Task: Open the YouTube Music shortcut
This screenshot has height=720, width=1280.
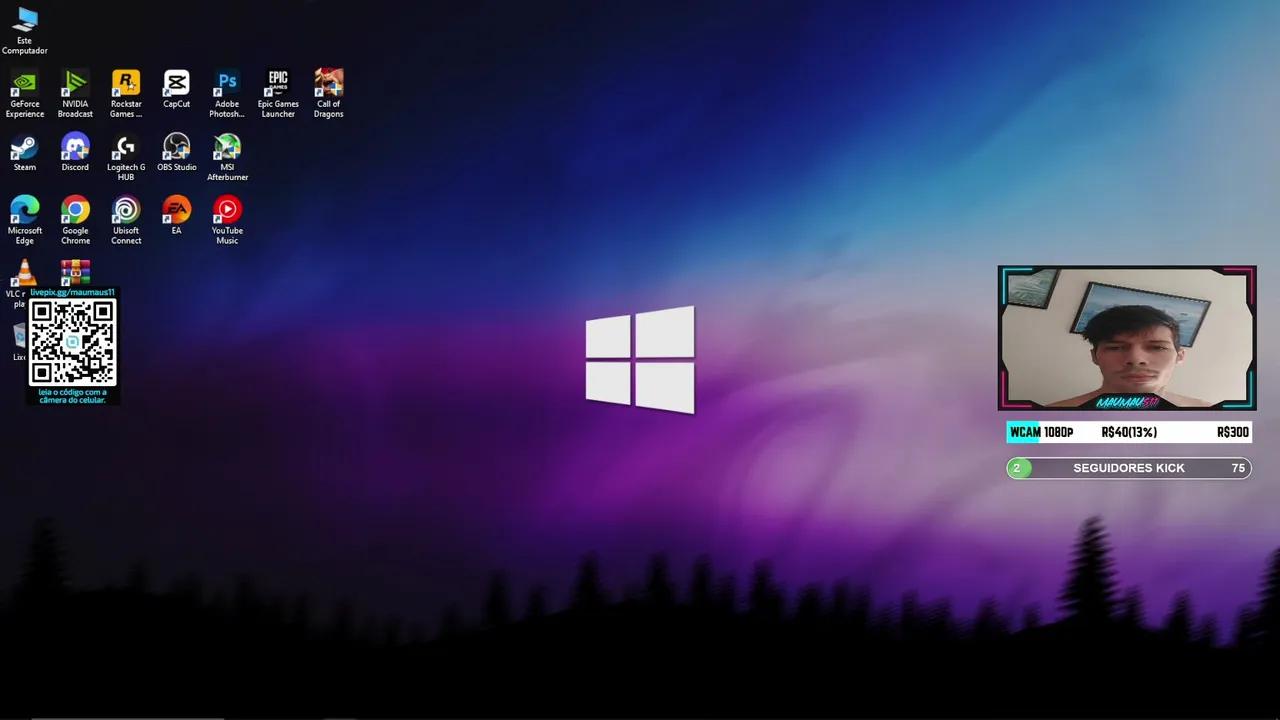Action: pyautogui.click(x=227, y=221)
